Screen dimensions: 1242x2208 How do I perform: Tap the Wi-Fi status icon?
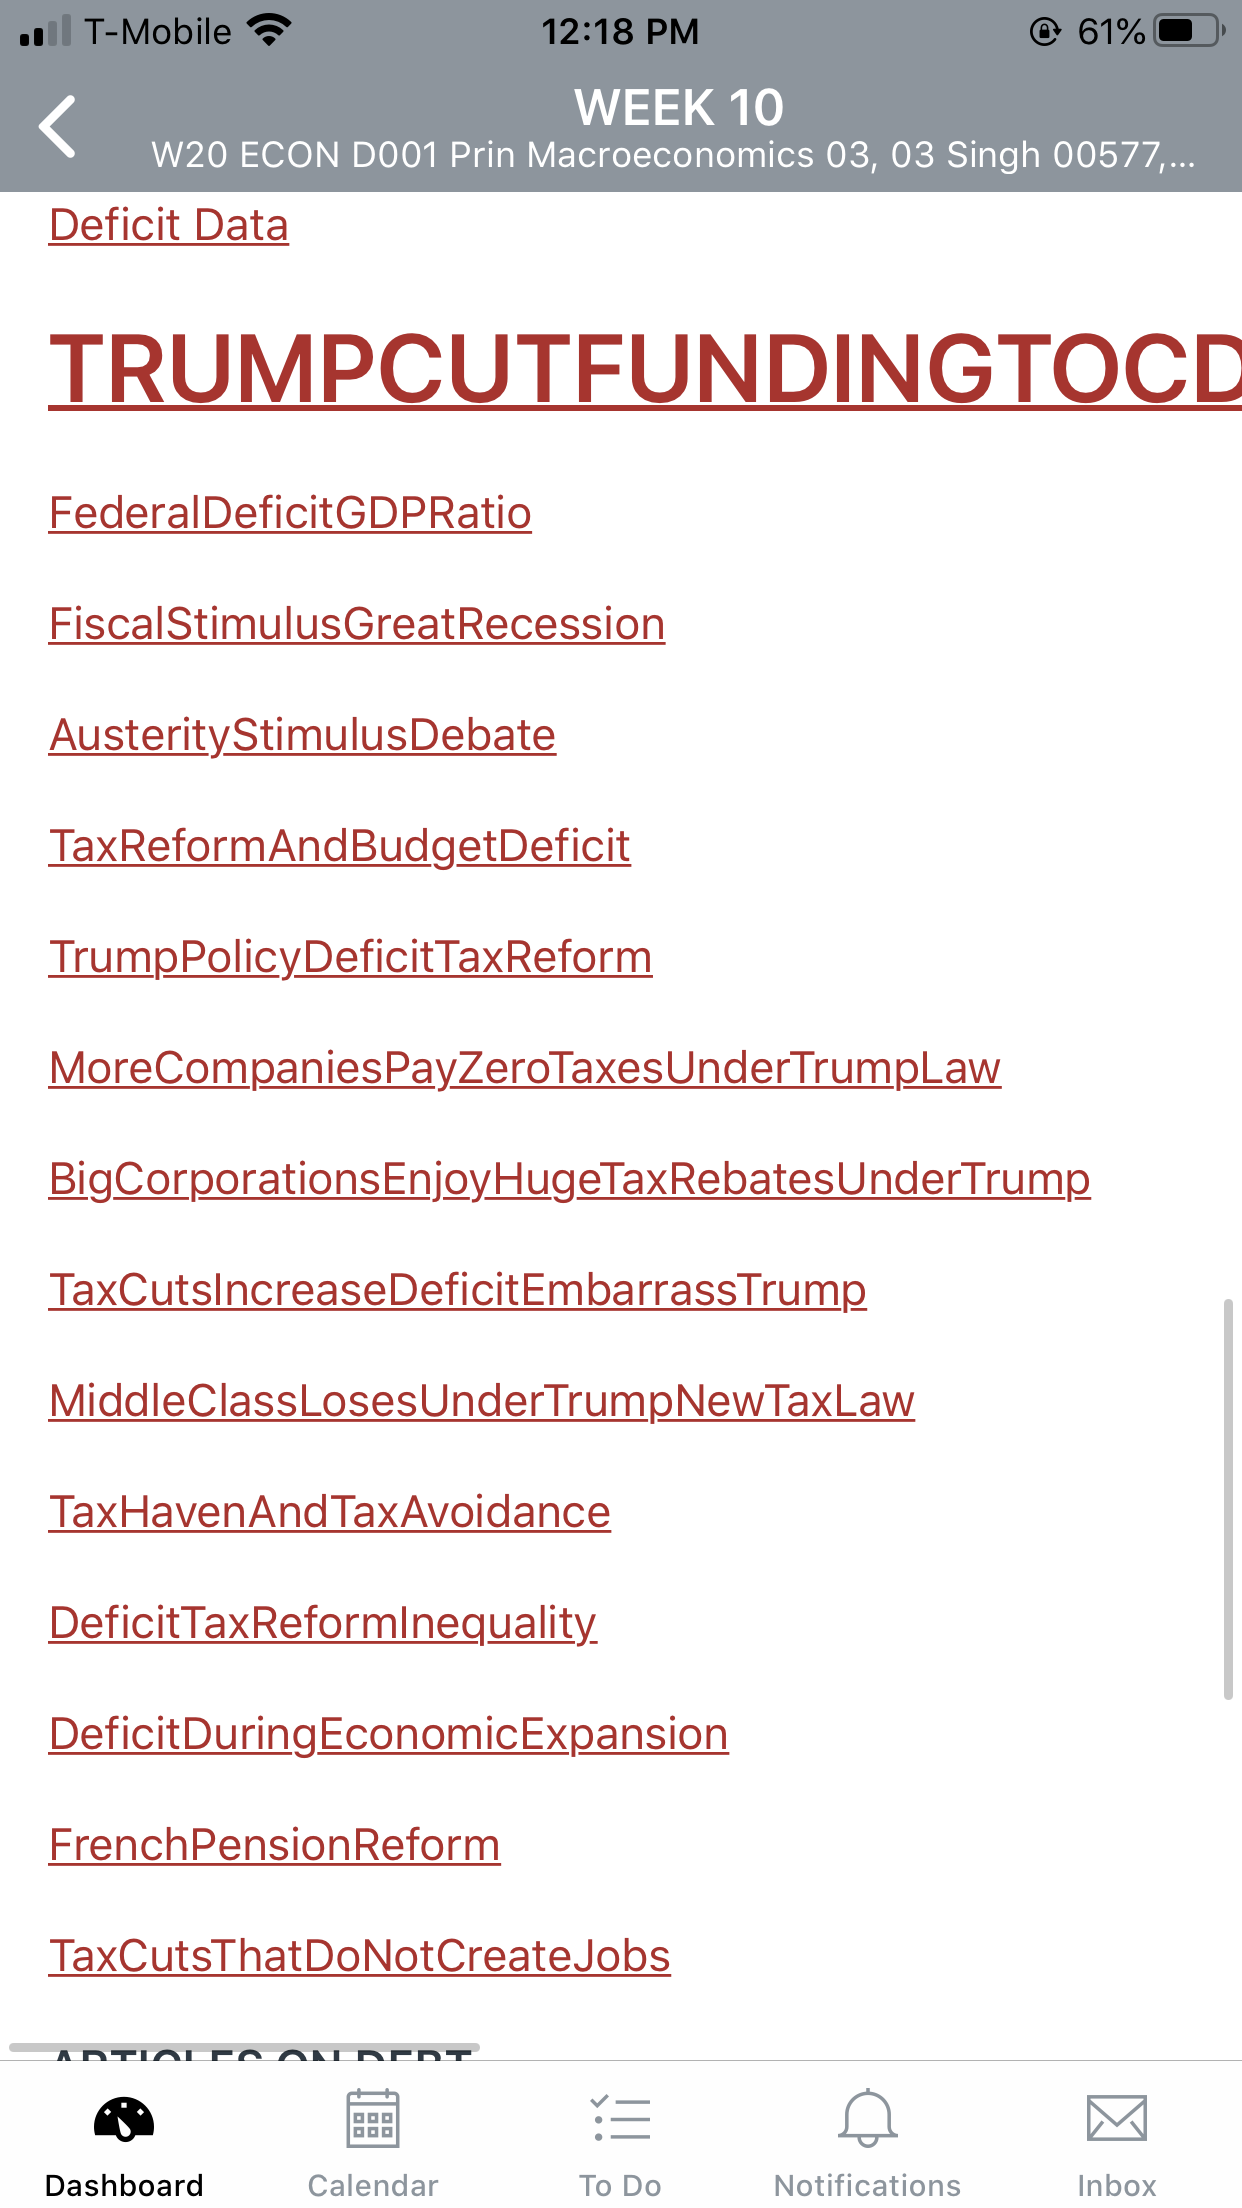pyautogui.click(x=268, y=30)
